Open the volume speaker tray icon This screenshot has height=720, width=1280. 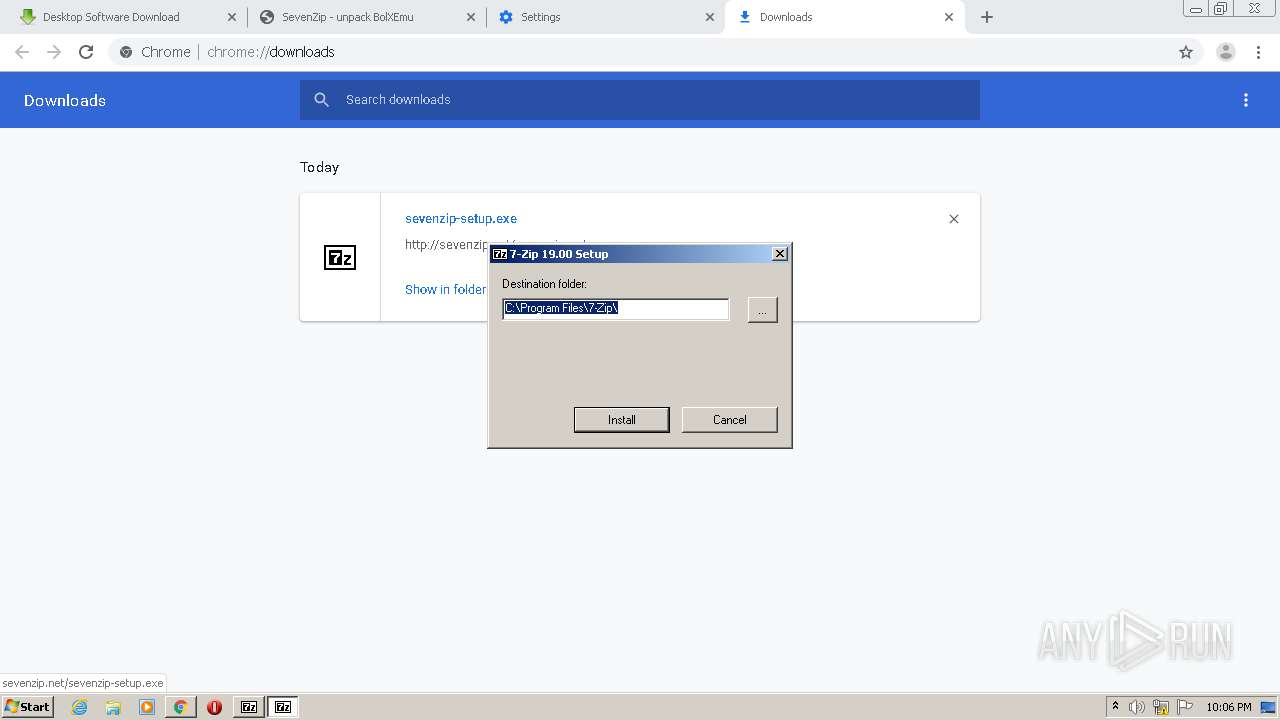pos(1137,707)
